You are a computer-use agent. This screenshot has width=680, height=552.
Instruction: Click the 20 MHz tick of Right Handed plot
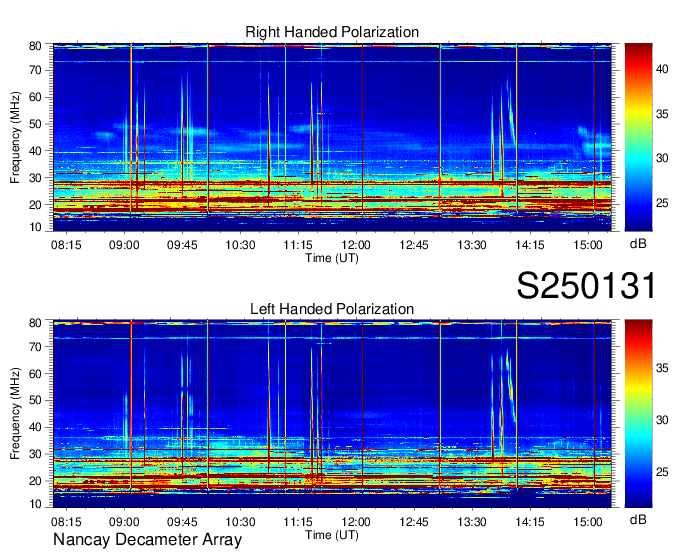[x=35, y=205]
